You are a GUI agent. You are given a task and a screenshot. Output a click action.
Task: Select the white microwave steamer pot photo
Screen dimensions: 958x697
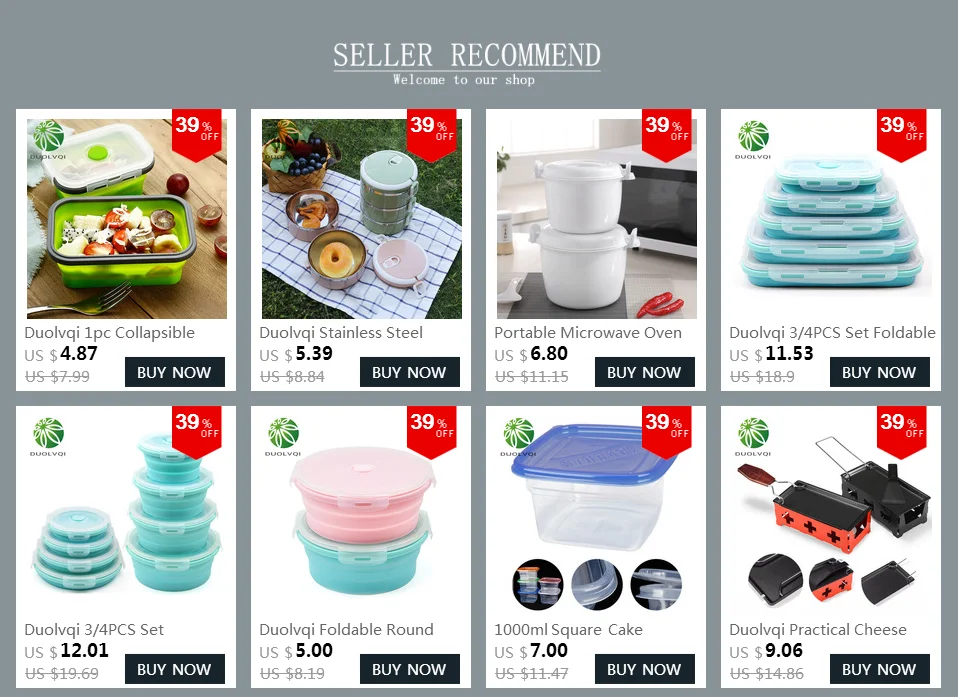pos(597,219)
